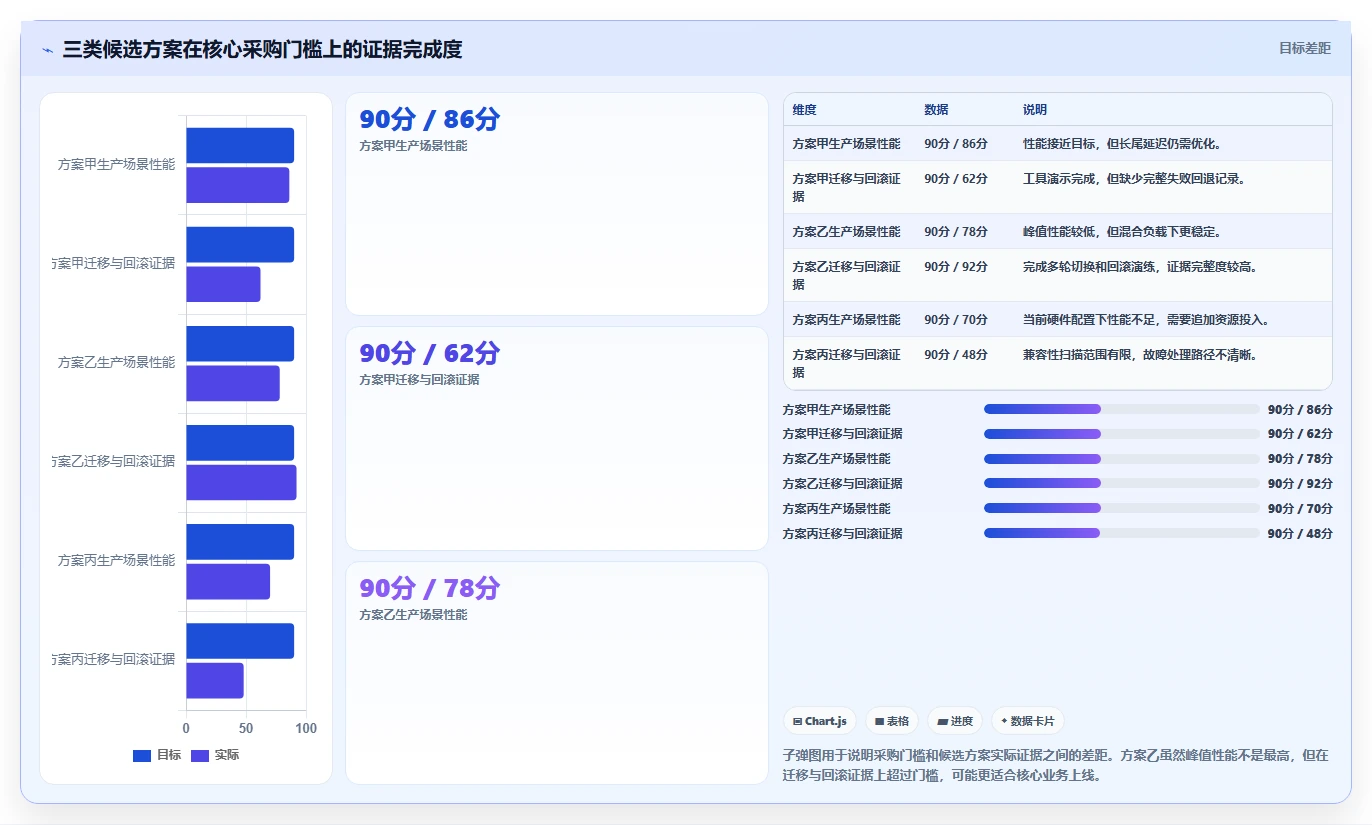Click the purple 实际 bar for 方案丙迁移与回滚证据 in chart

click(x=215, y=681)
